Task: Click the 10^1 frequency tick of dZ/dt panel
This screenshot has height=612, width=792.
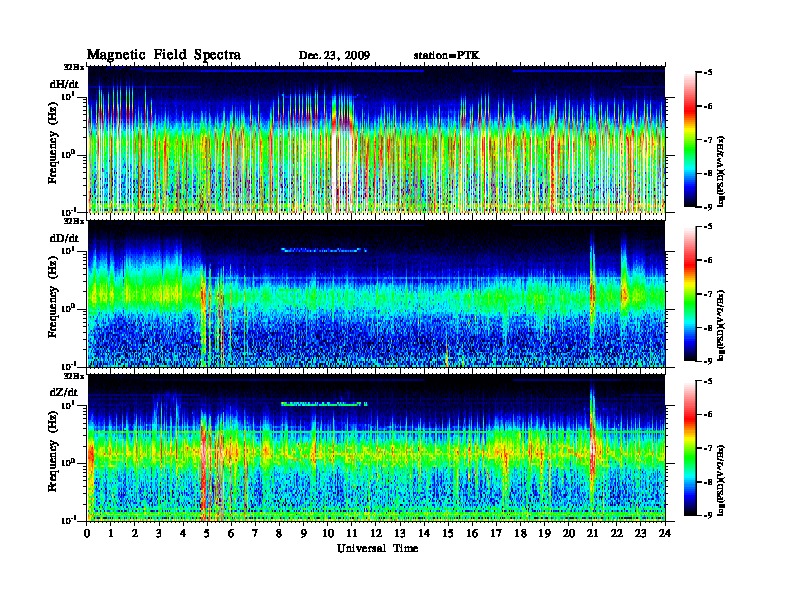Action: (68, 405)
